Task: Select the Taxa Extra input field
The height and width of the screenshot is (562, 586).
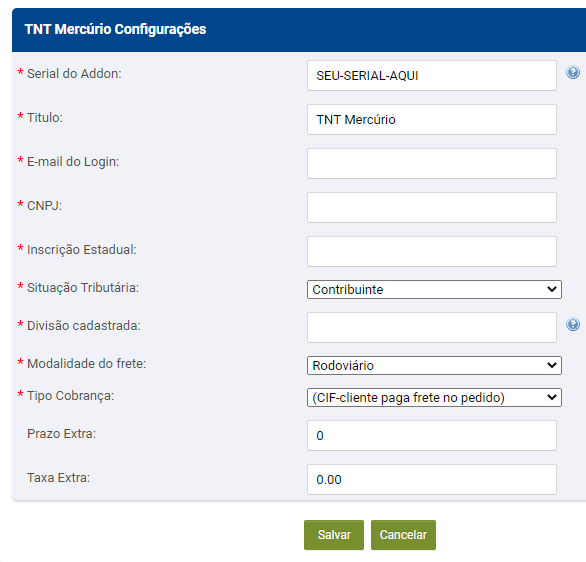Action: point(432,479)
